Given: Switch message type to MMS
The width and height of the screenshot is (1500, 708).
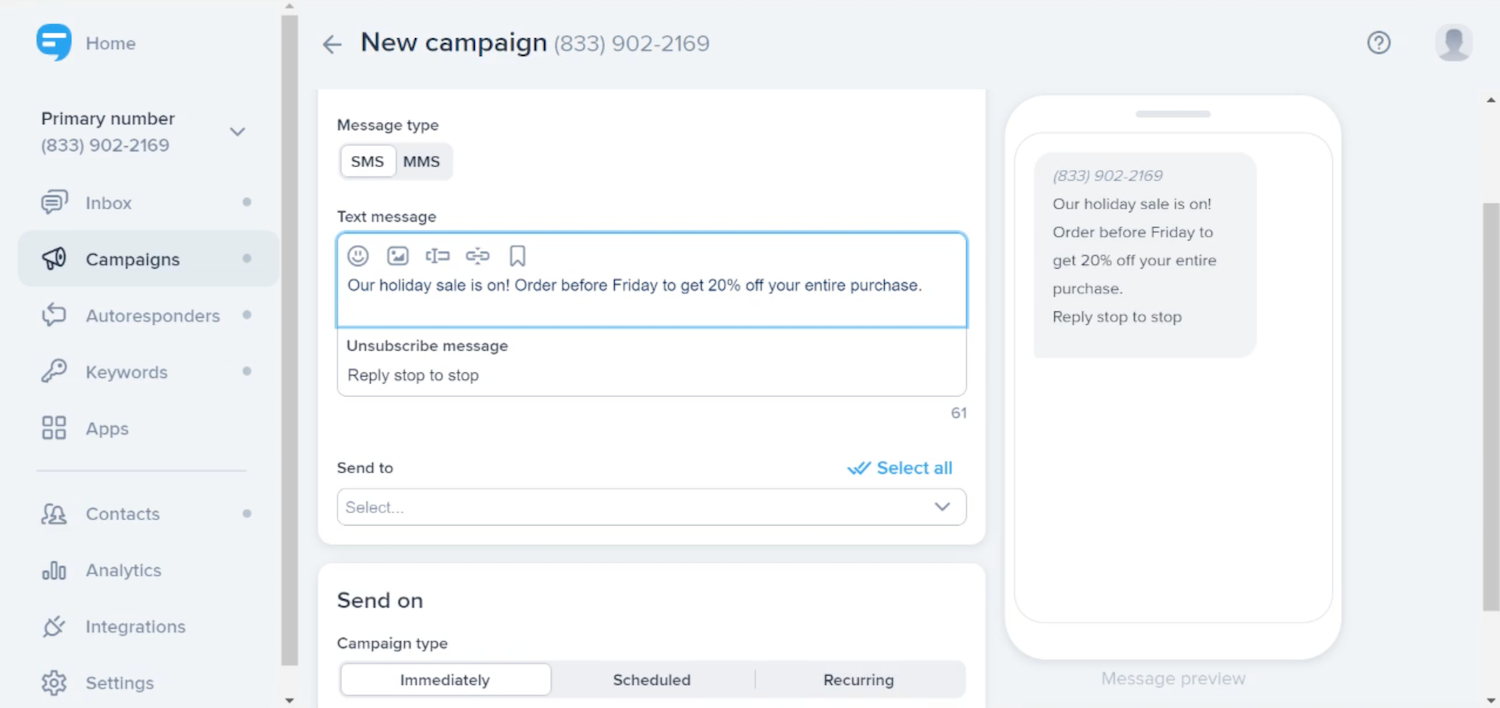Looking at the screenshot, I should (x=421, y=162).
